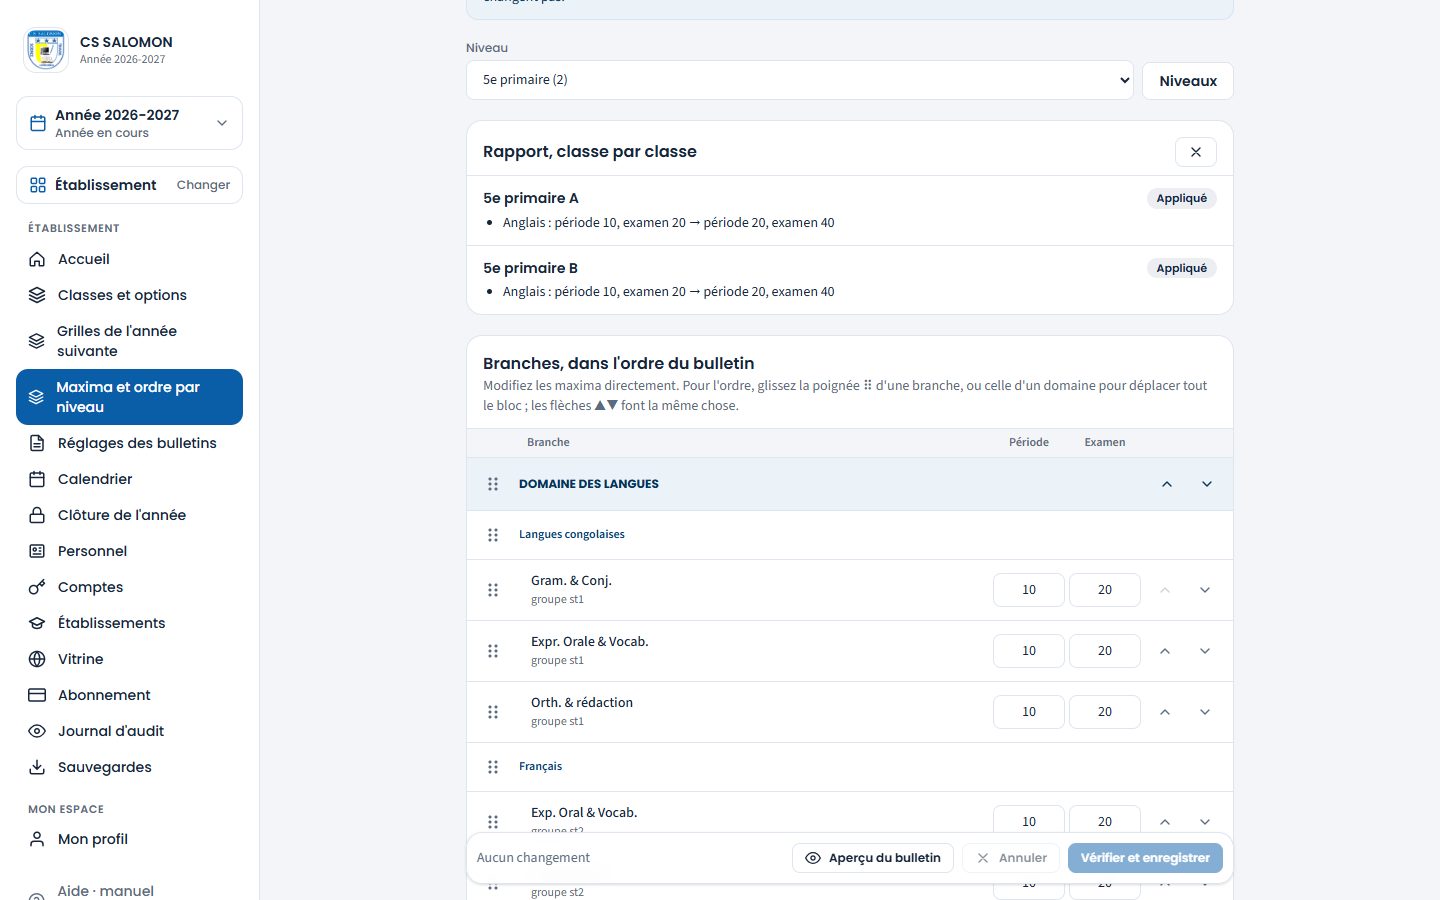Edit Examen maximum for Expr. Orale & Vocab.
The height and width of the screenshot is (900, 1440).
(x=1105, y=651)
